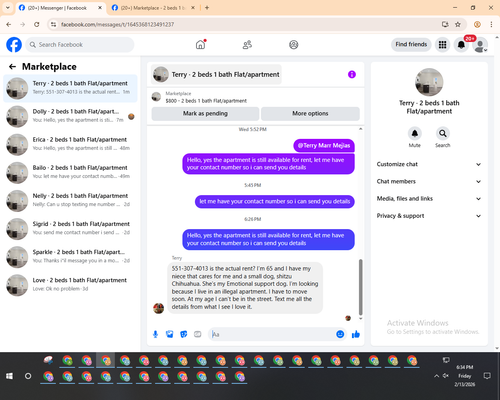Expand Media, files and links section
The height and width of the screenshot is (400, 500).
click(429, 199)
